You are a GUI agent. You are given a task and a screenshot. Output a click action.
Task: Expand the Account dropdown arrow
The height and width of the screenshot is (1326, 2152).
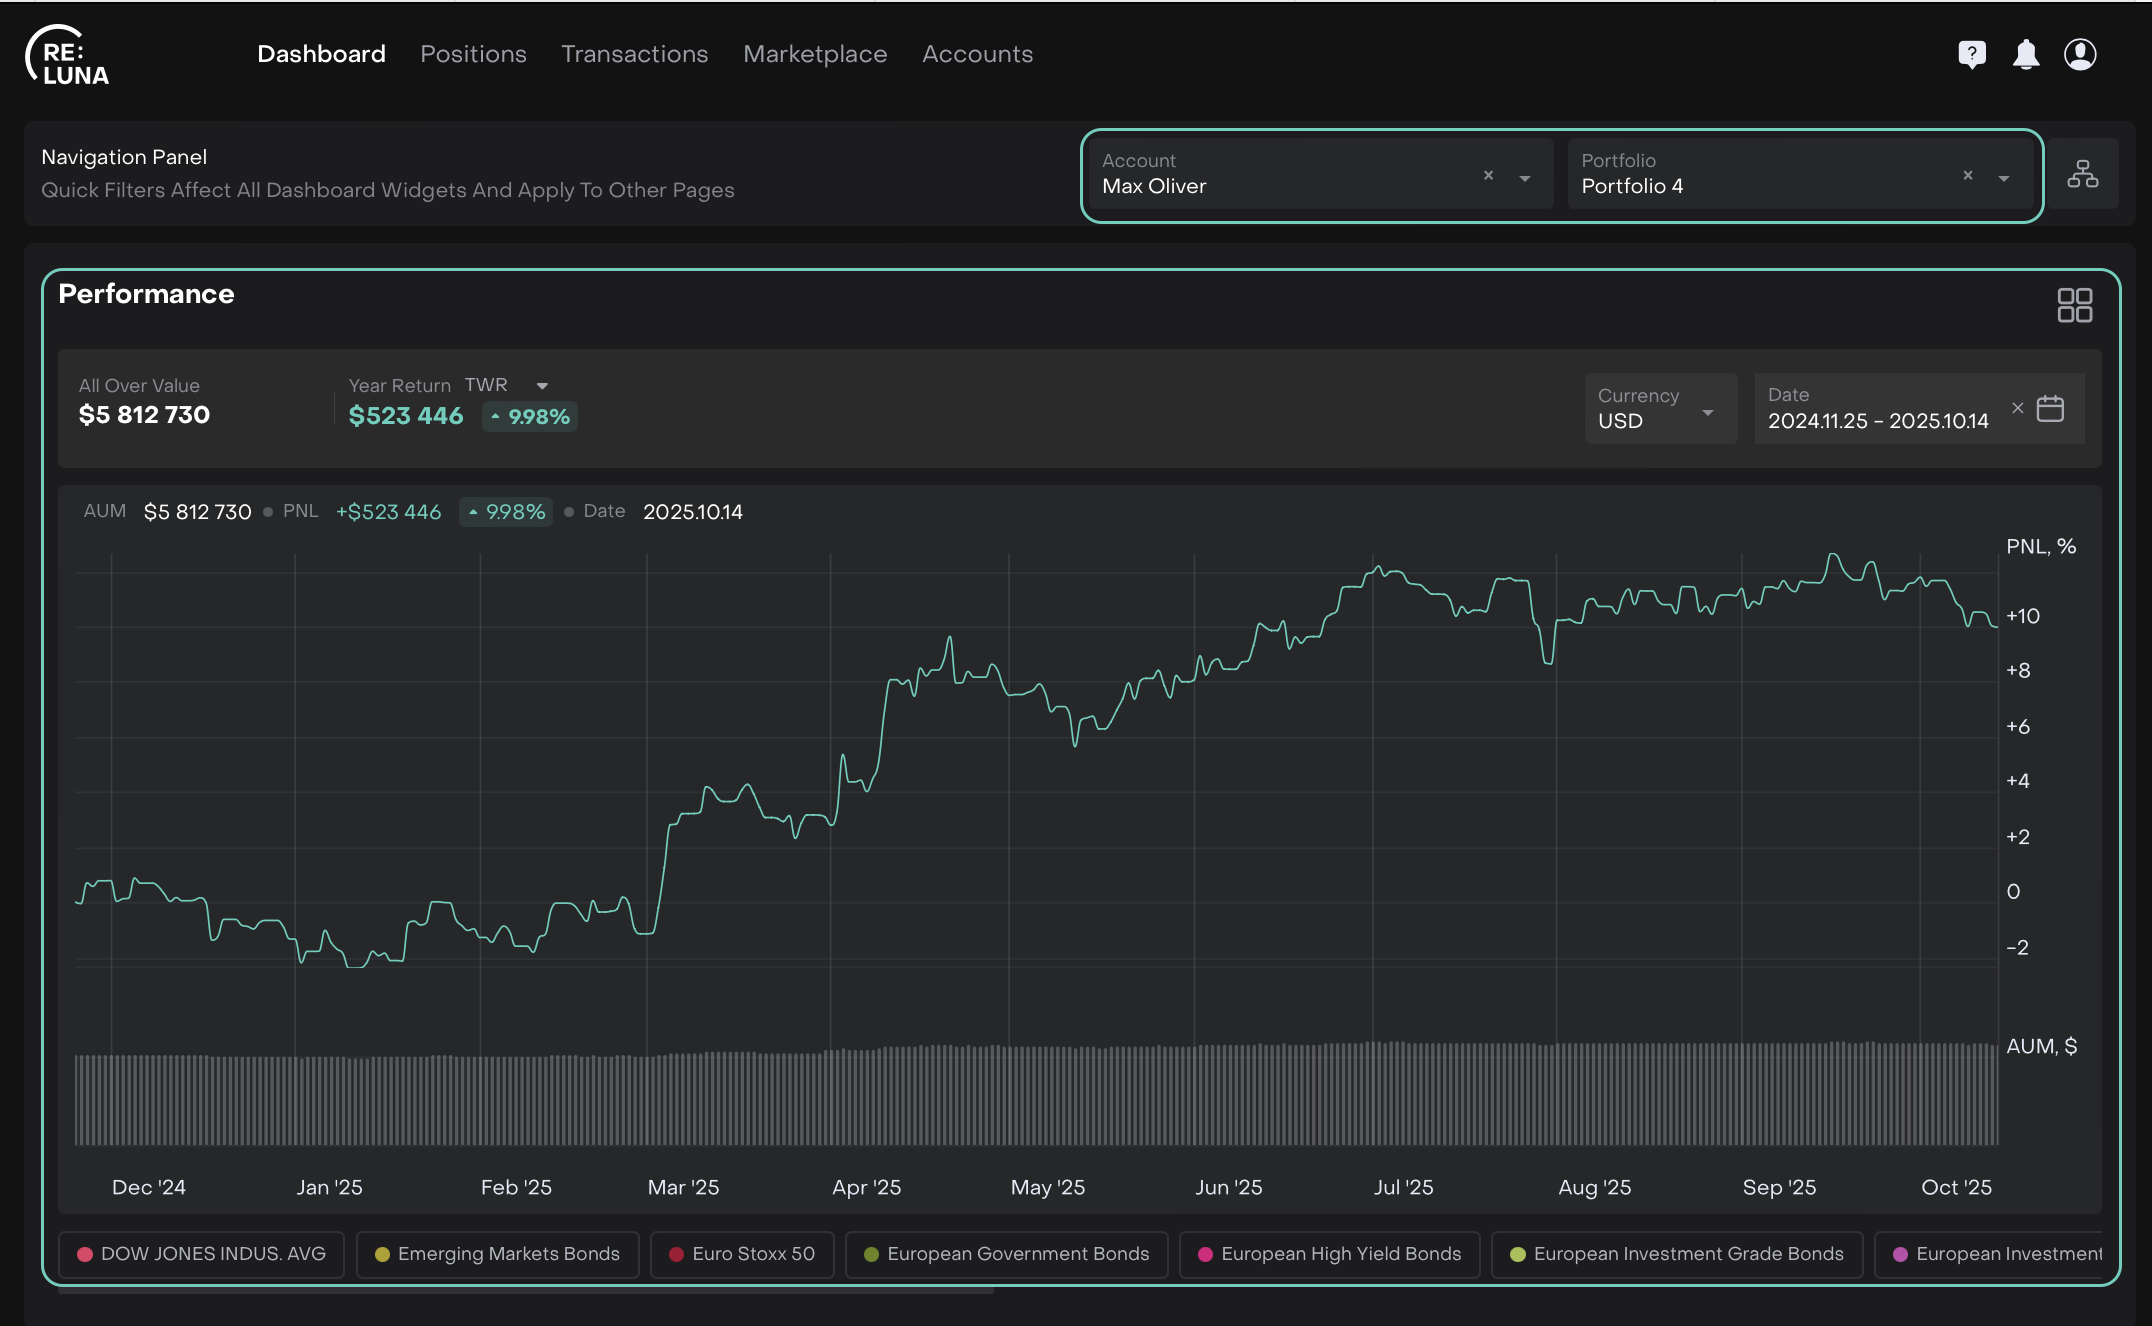point(1525,178)
